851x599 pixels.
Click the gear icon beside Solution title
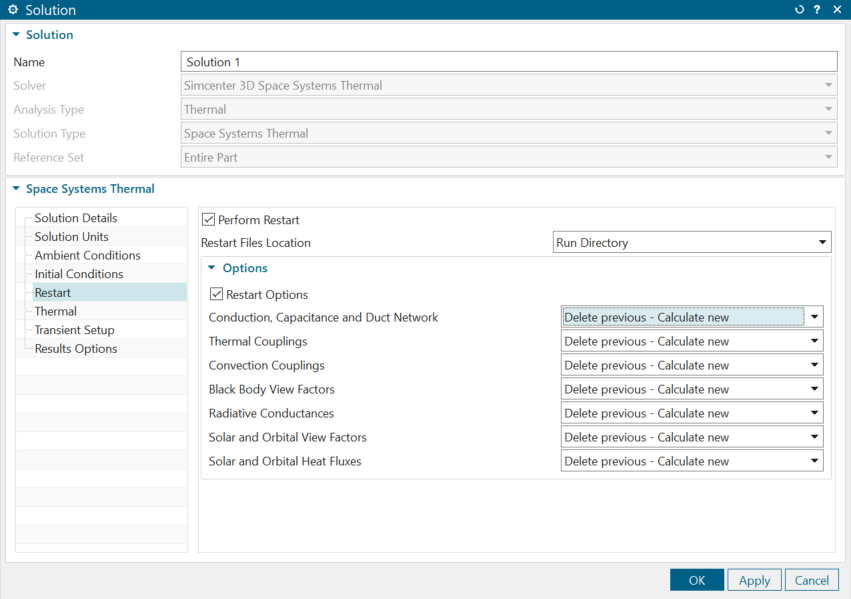[x=13, y=10]
